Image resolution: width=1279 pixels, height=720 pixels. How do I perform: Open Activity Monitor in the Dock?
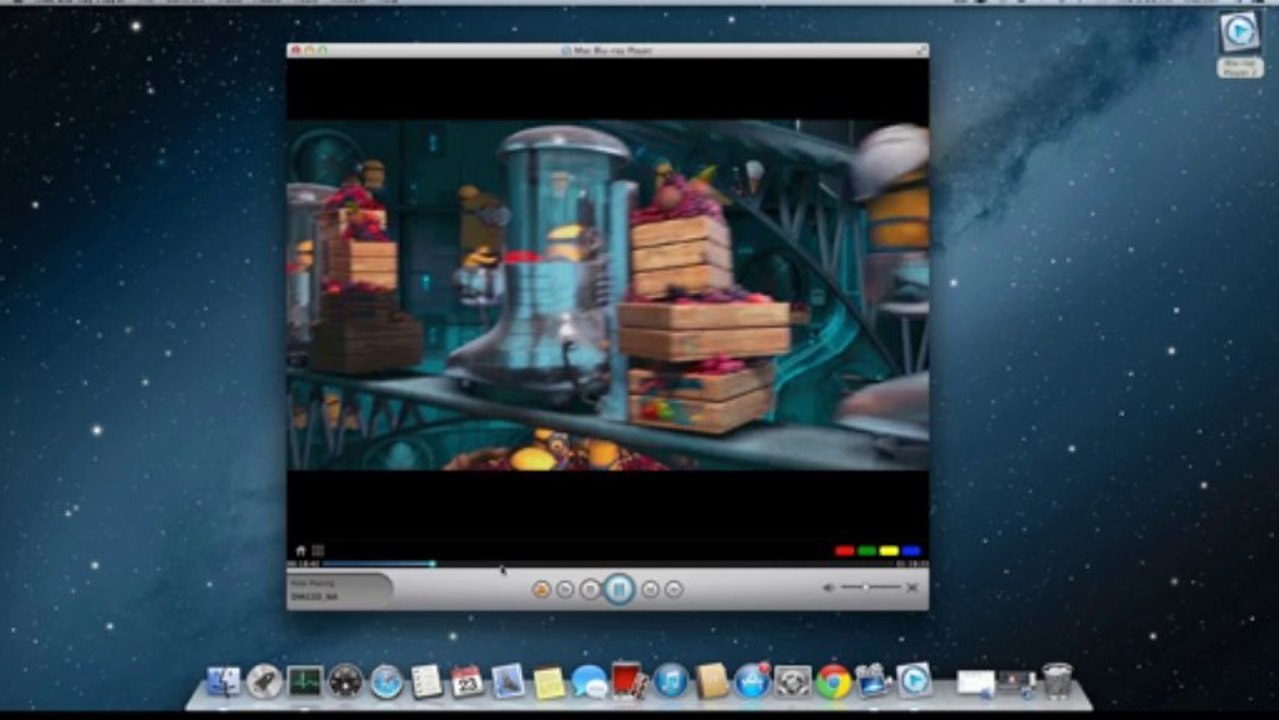(x=305, y=681)
